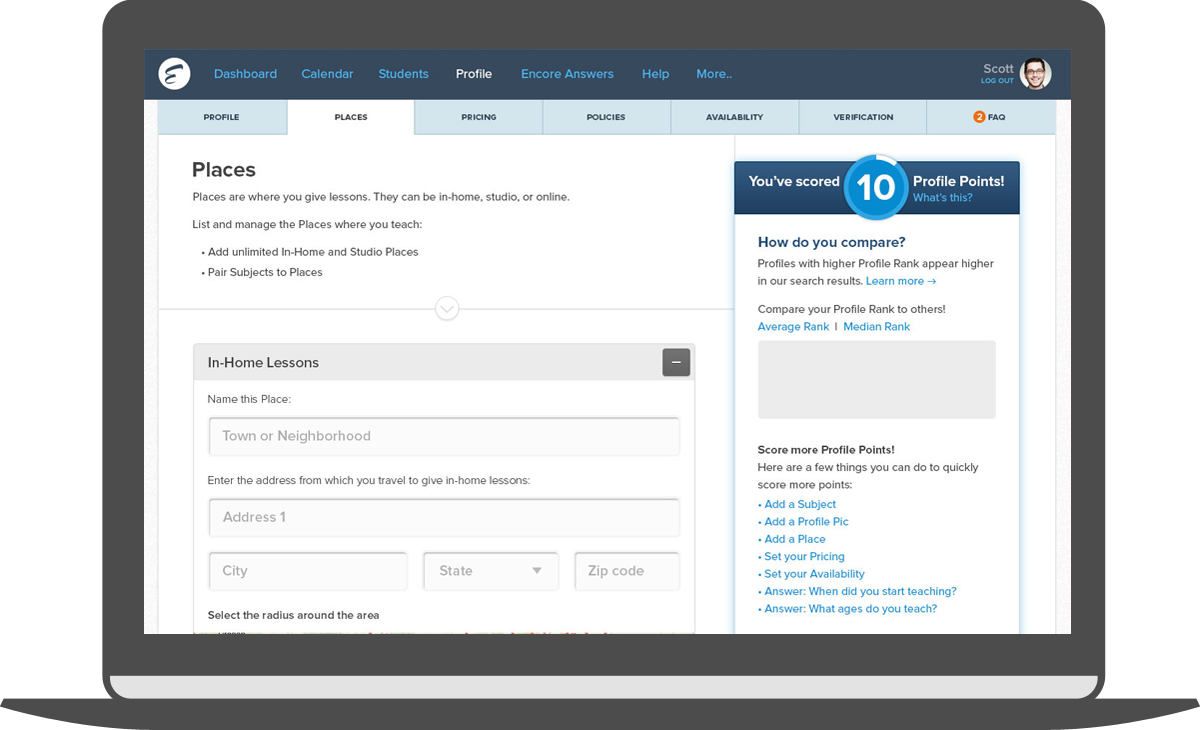
Task: Open the More.. menu
Action: pos(713,74)
